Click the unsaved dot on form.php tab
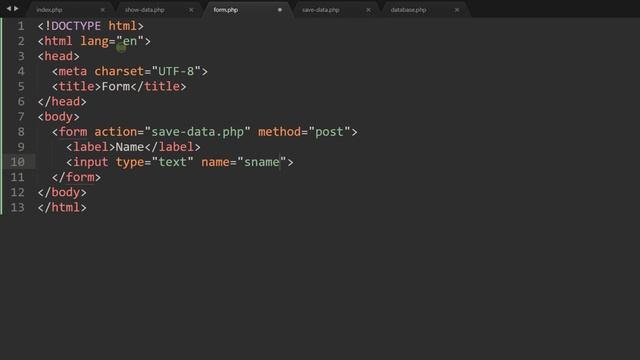The image size is (640, 360). 280,10
